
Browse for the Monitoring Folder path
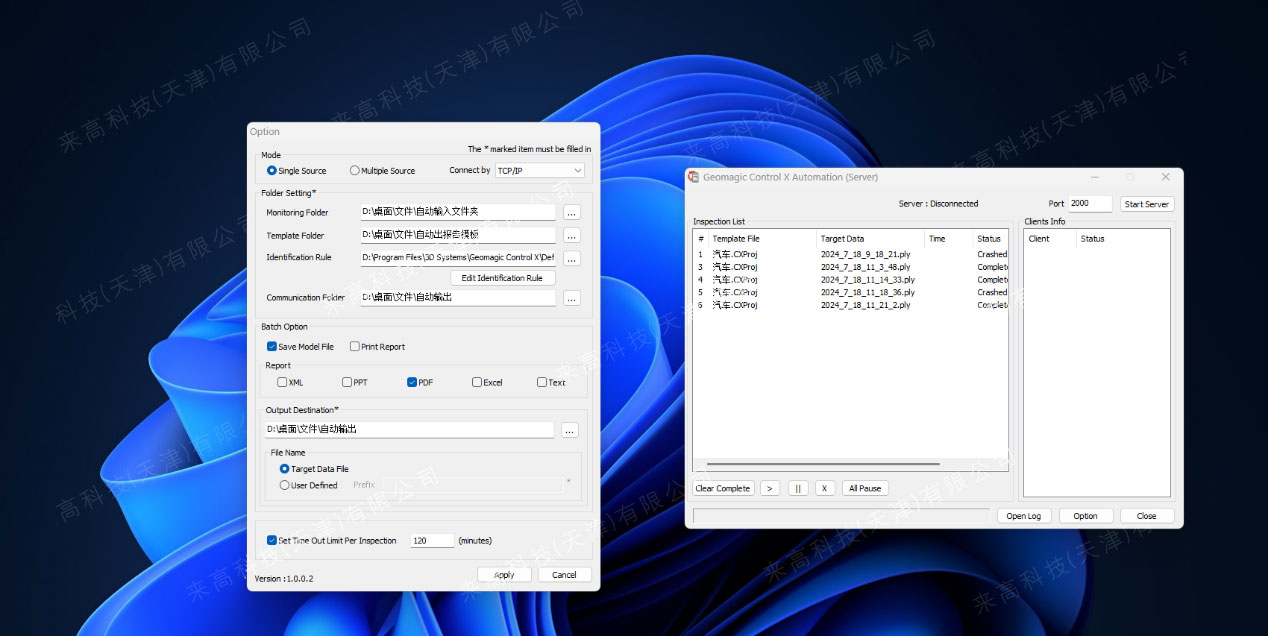click(571, 212)
